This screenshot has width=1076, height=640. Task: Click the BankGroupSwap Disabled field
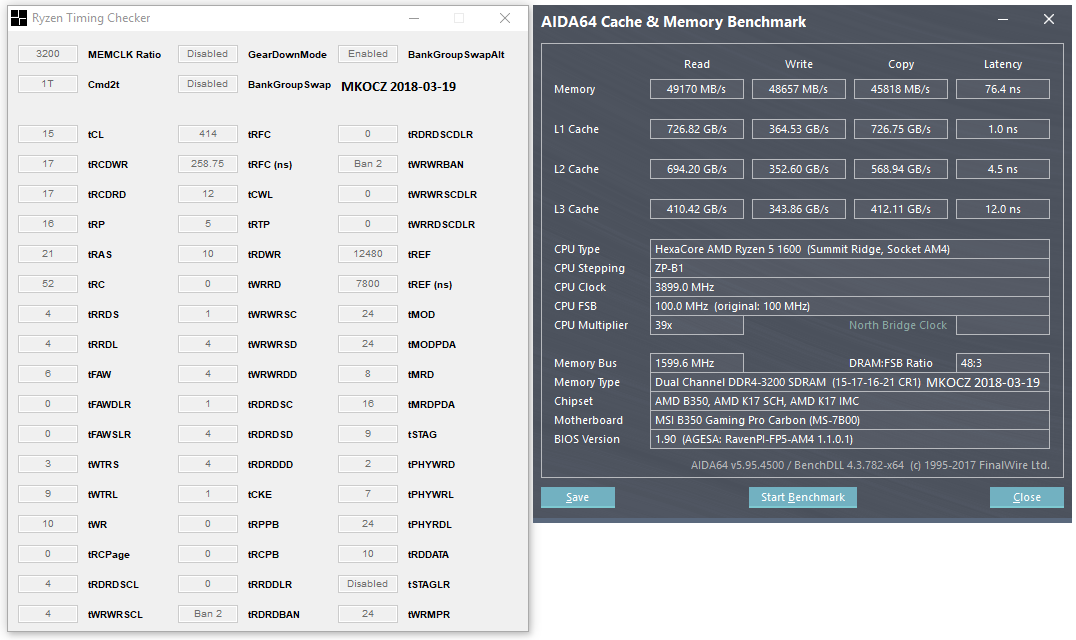click(208, 84)
